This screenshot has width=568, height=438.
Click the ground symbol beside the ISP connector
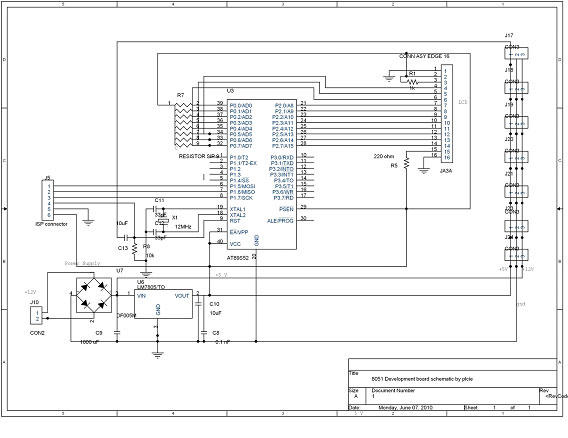click(x=88, y=222)
